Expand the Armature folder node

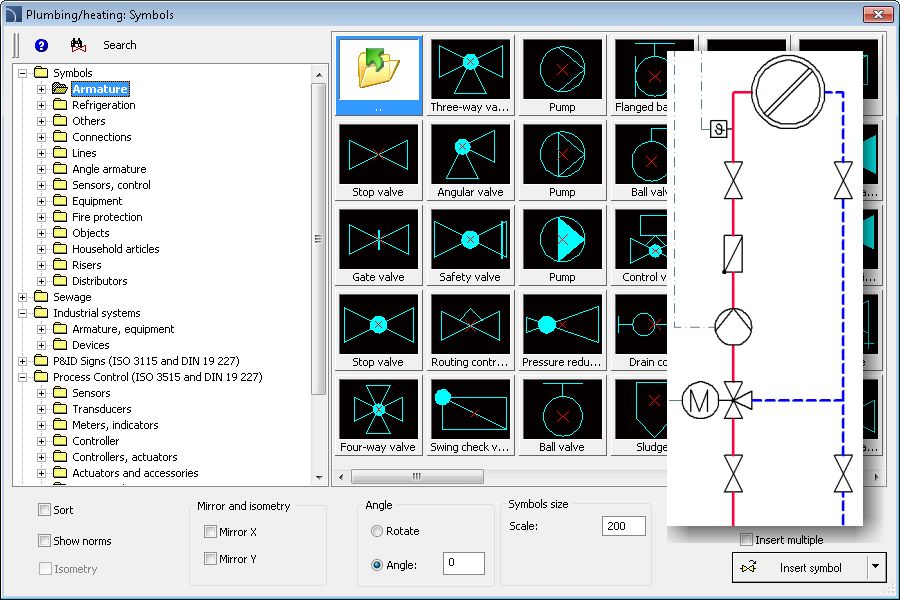tap(41, 89)
